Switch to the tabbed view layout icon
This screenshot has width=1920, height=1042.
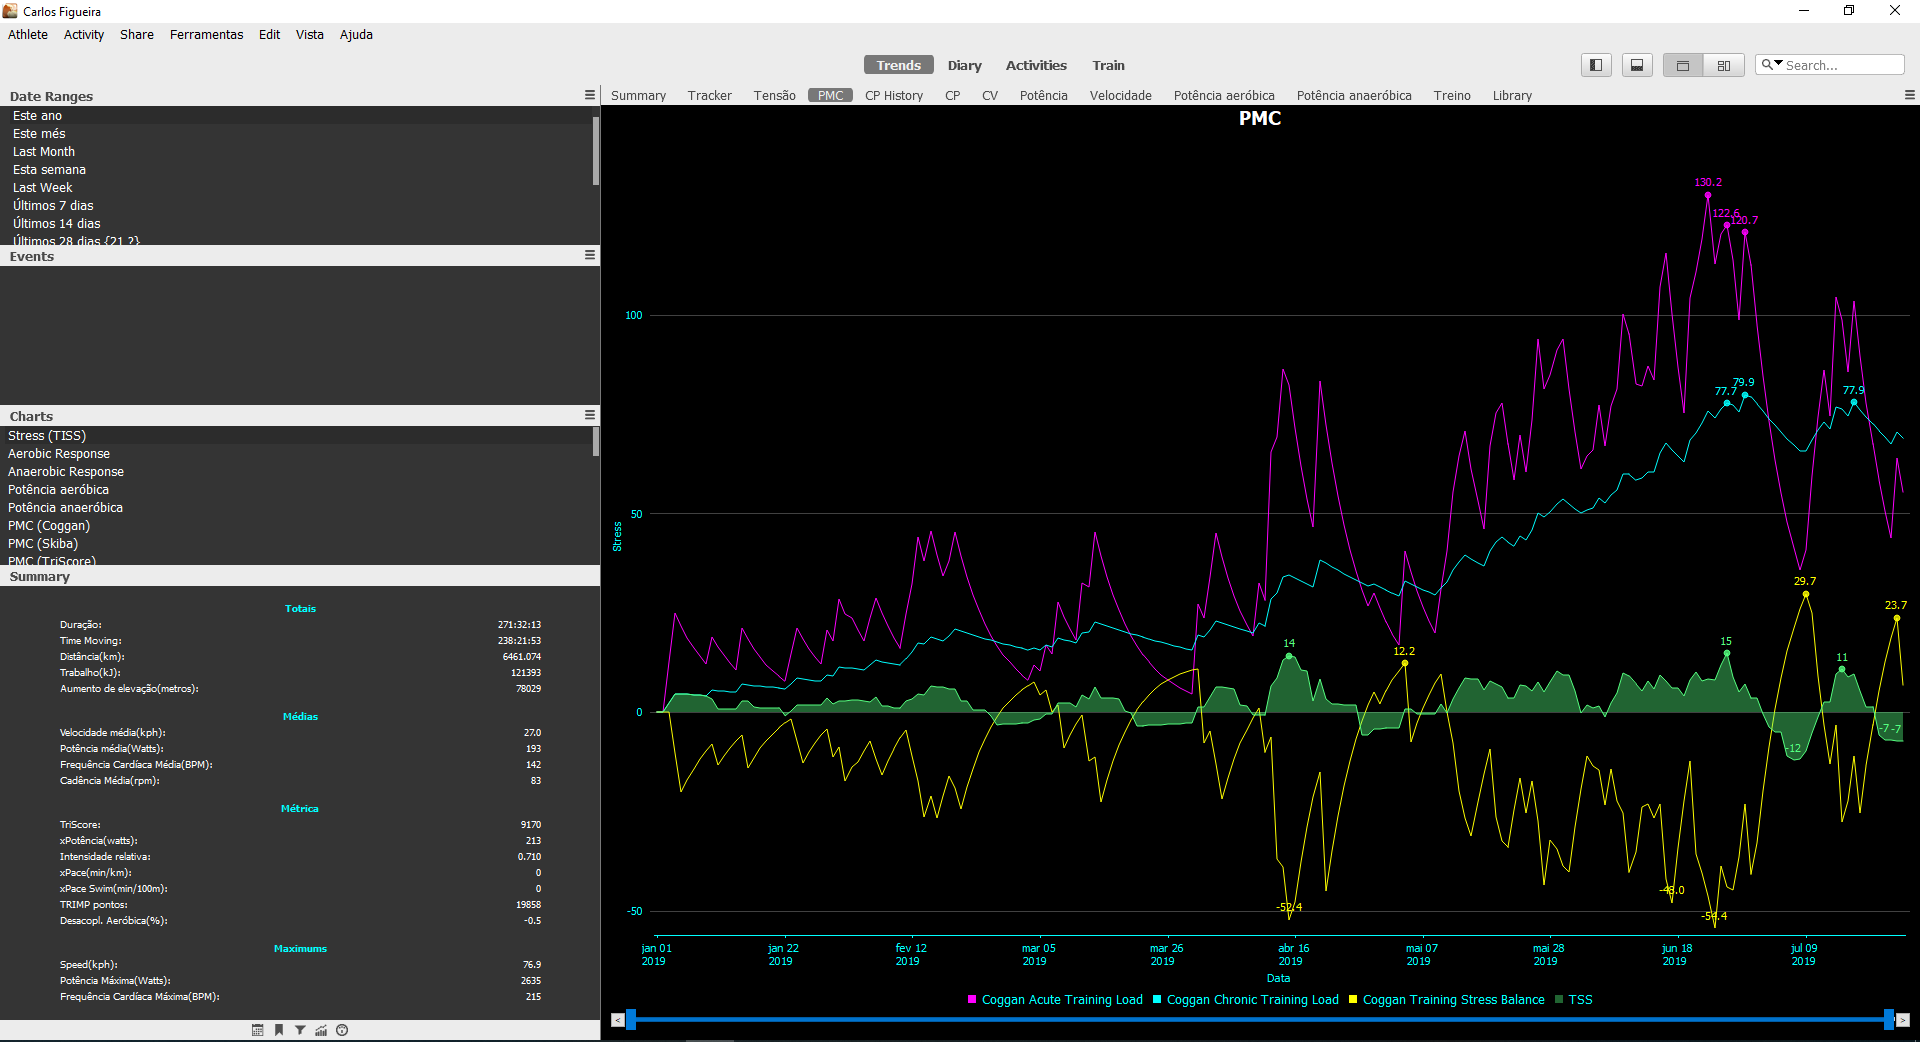coord(1683,65)
